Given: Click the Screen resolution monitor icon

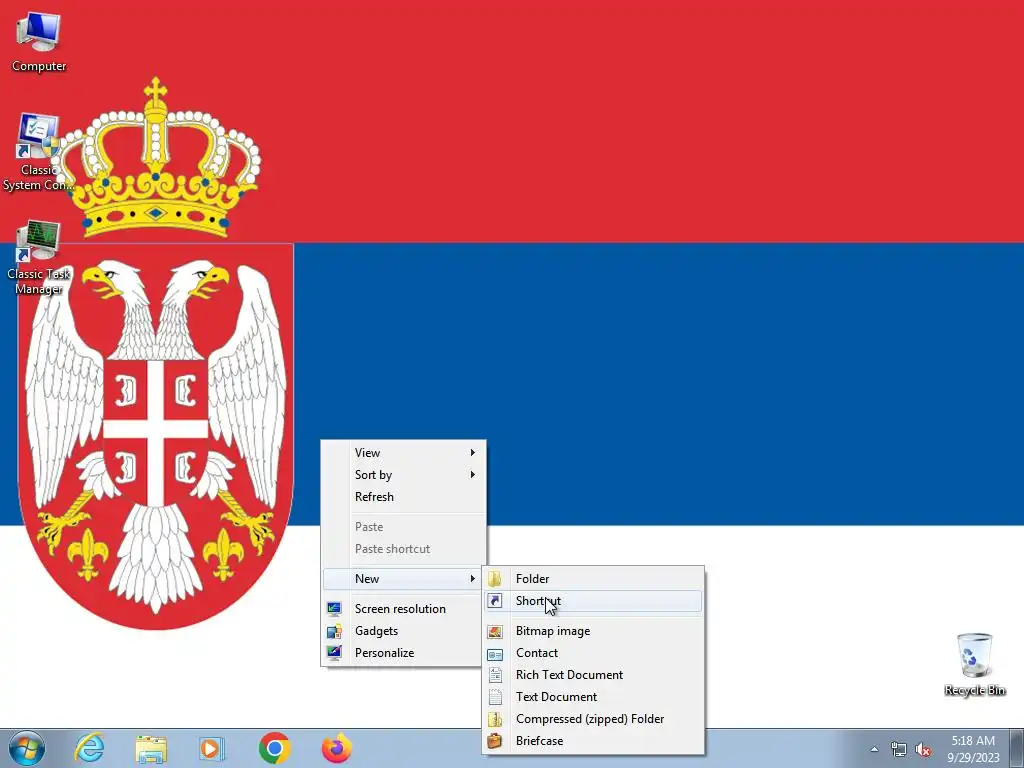Looking at the screenshot, I should (x=334, y=609).
